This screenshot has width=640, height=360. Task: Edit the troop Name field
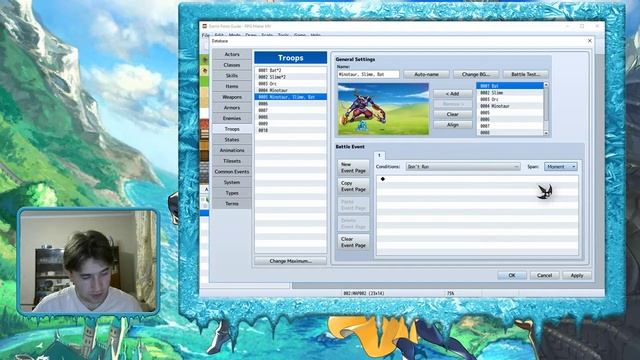pos(368,74)
